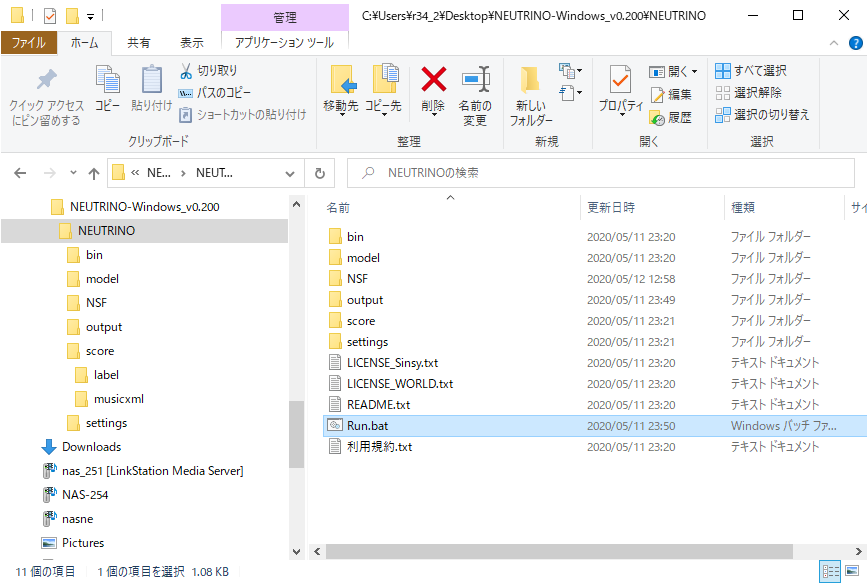The height and width of the screenshot is (584, 868).
Task: Switch to large icons view in status bar
Action: point(852,571)
